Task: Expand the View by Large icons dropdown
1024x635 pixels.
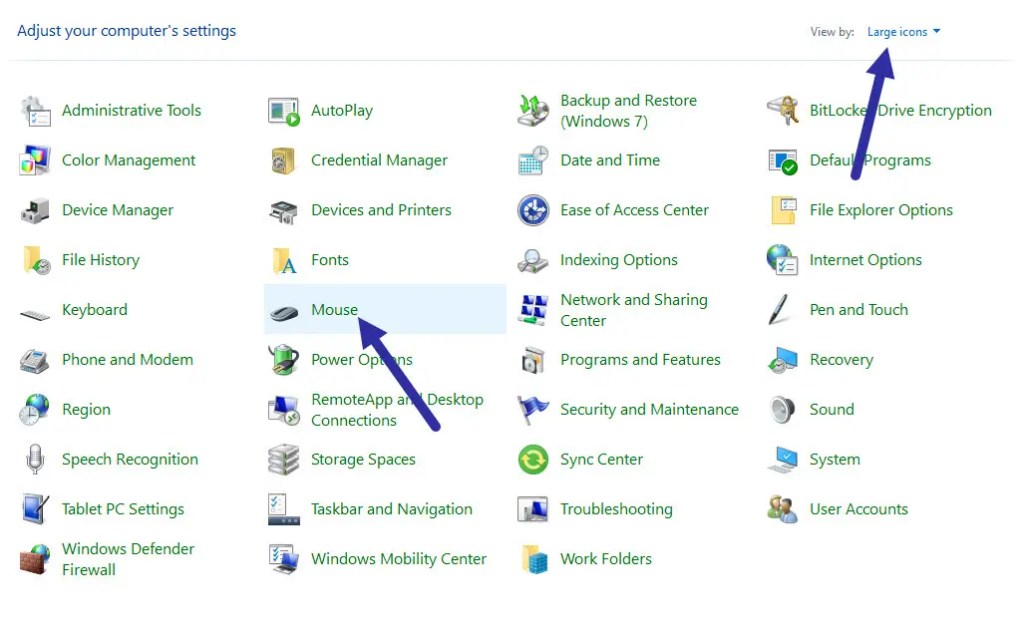Action: click(903, 32)
